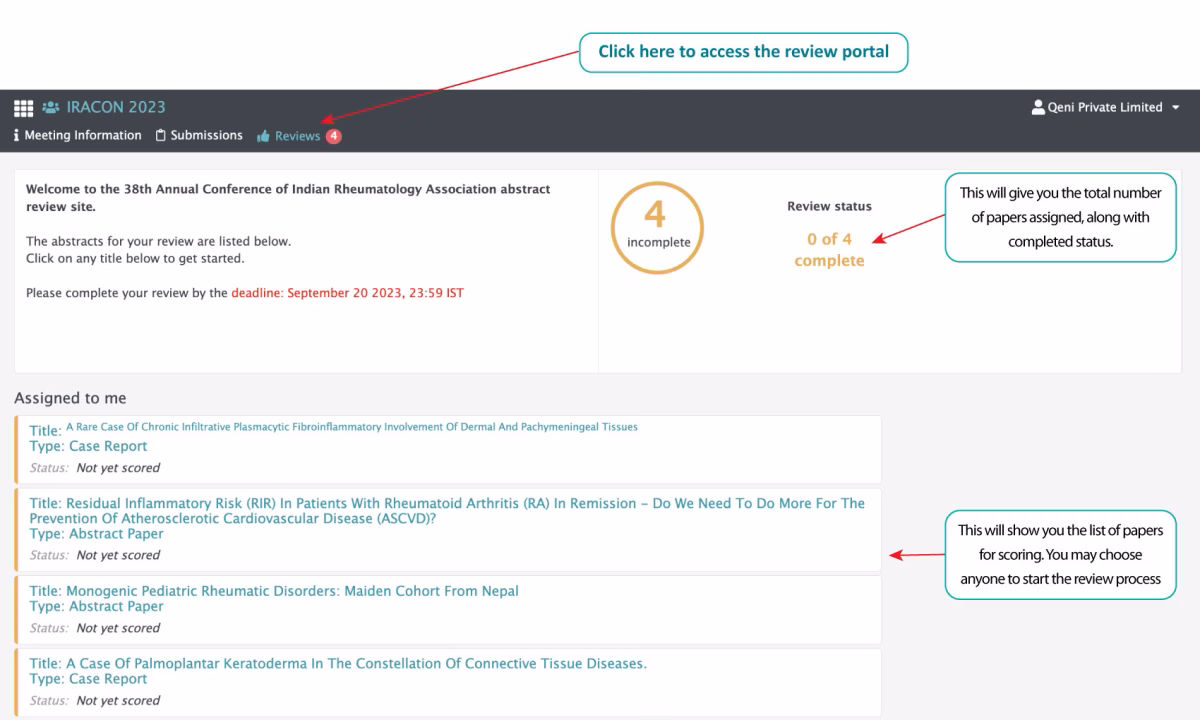
Task: Open the Chronic Infiltrative Plasmacytic Fibroinflammatory paper
Action: [351, 427]
